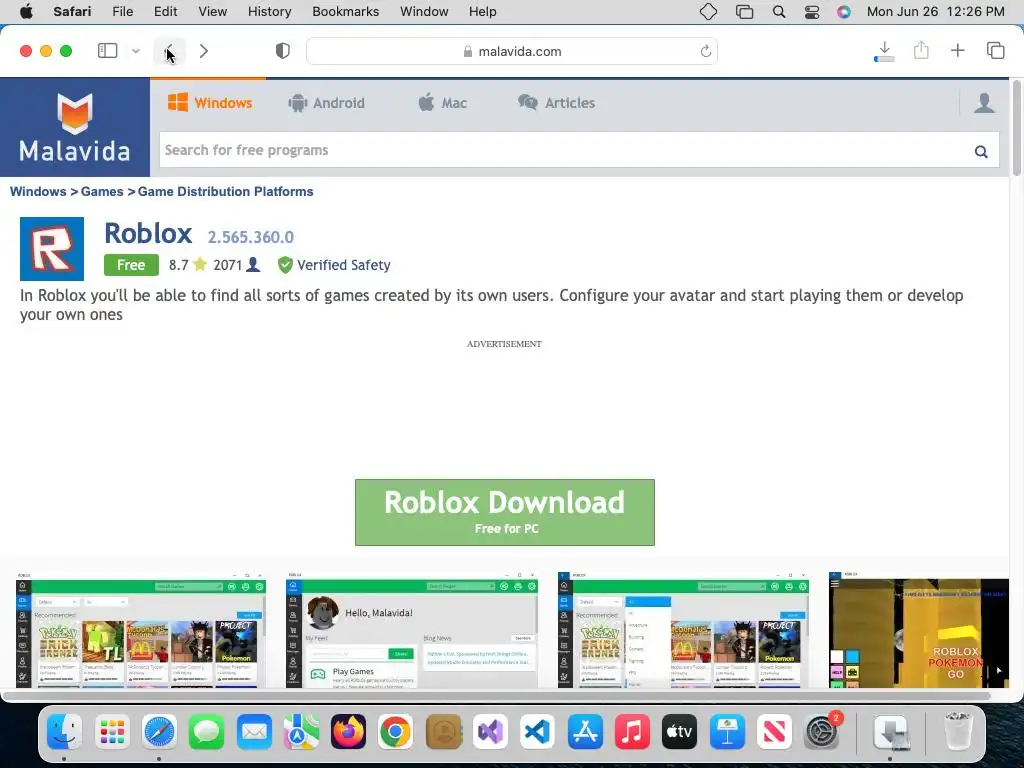Open the Window menu
This screenshot has width=1024, height=768.
(424, 11)
